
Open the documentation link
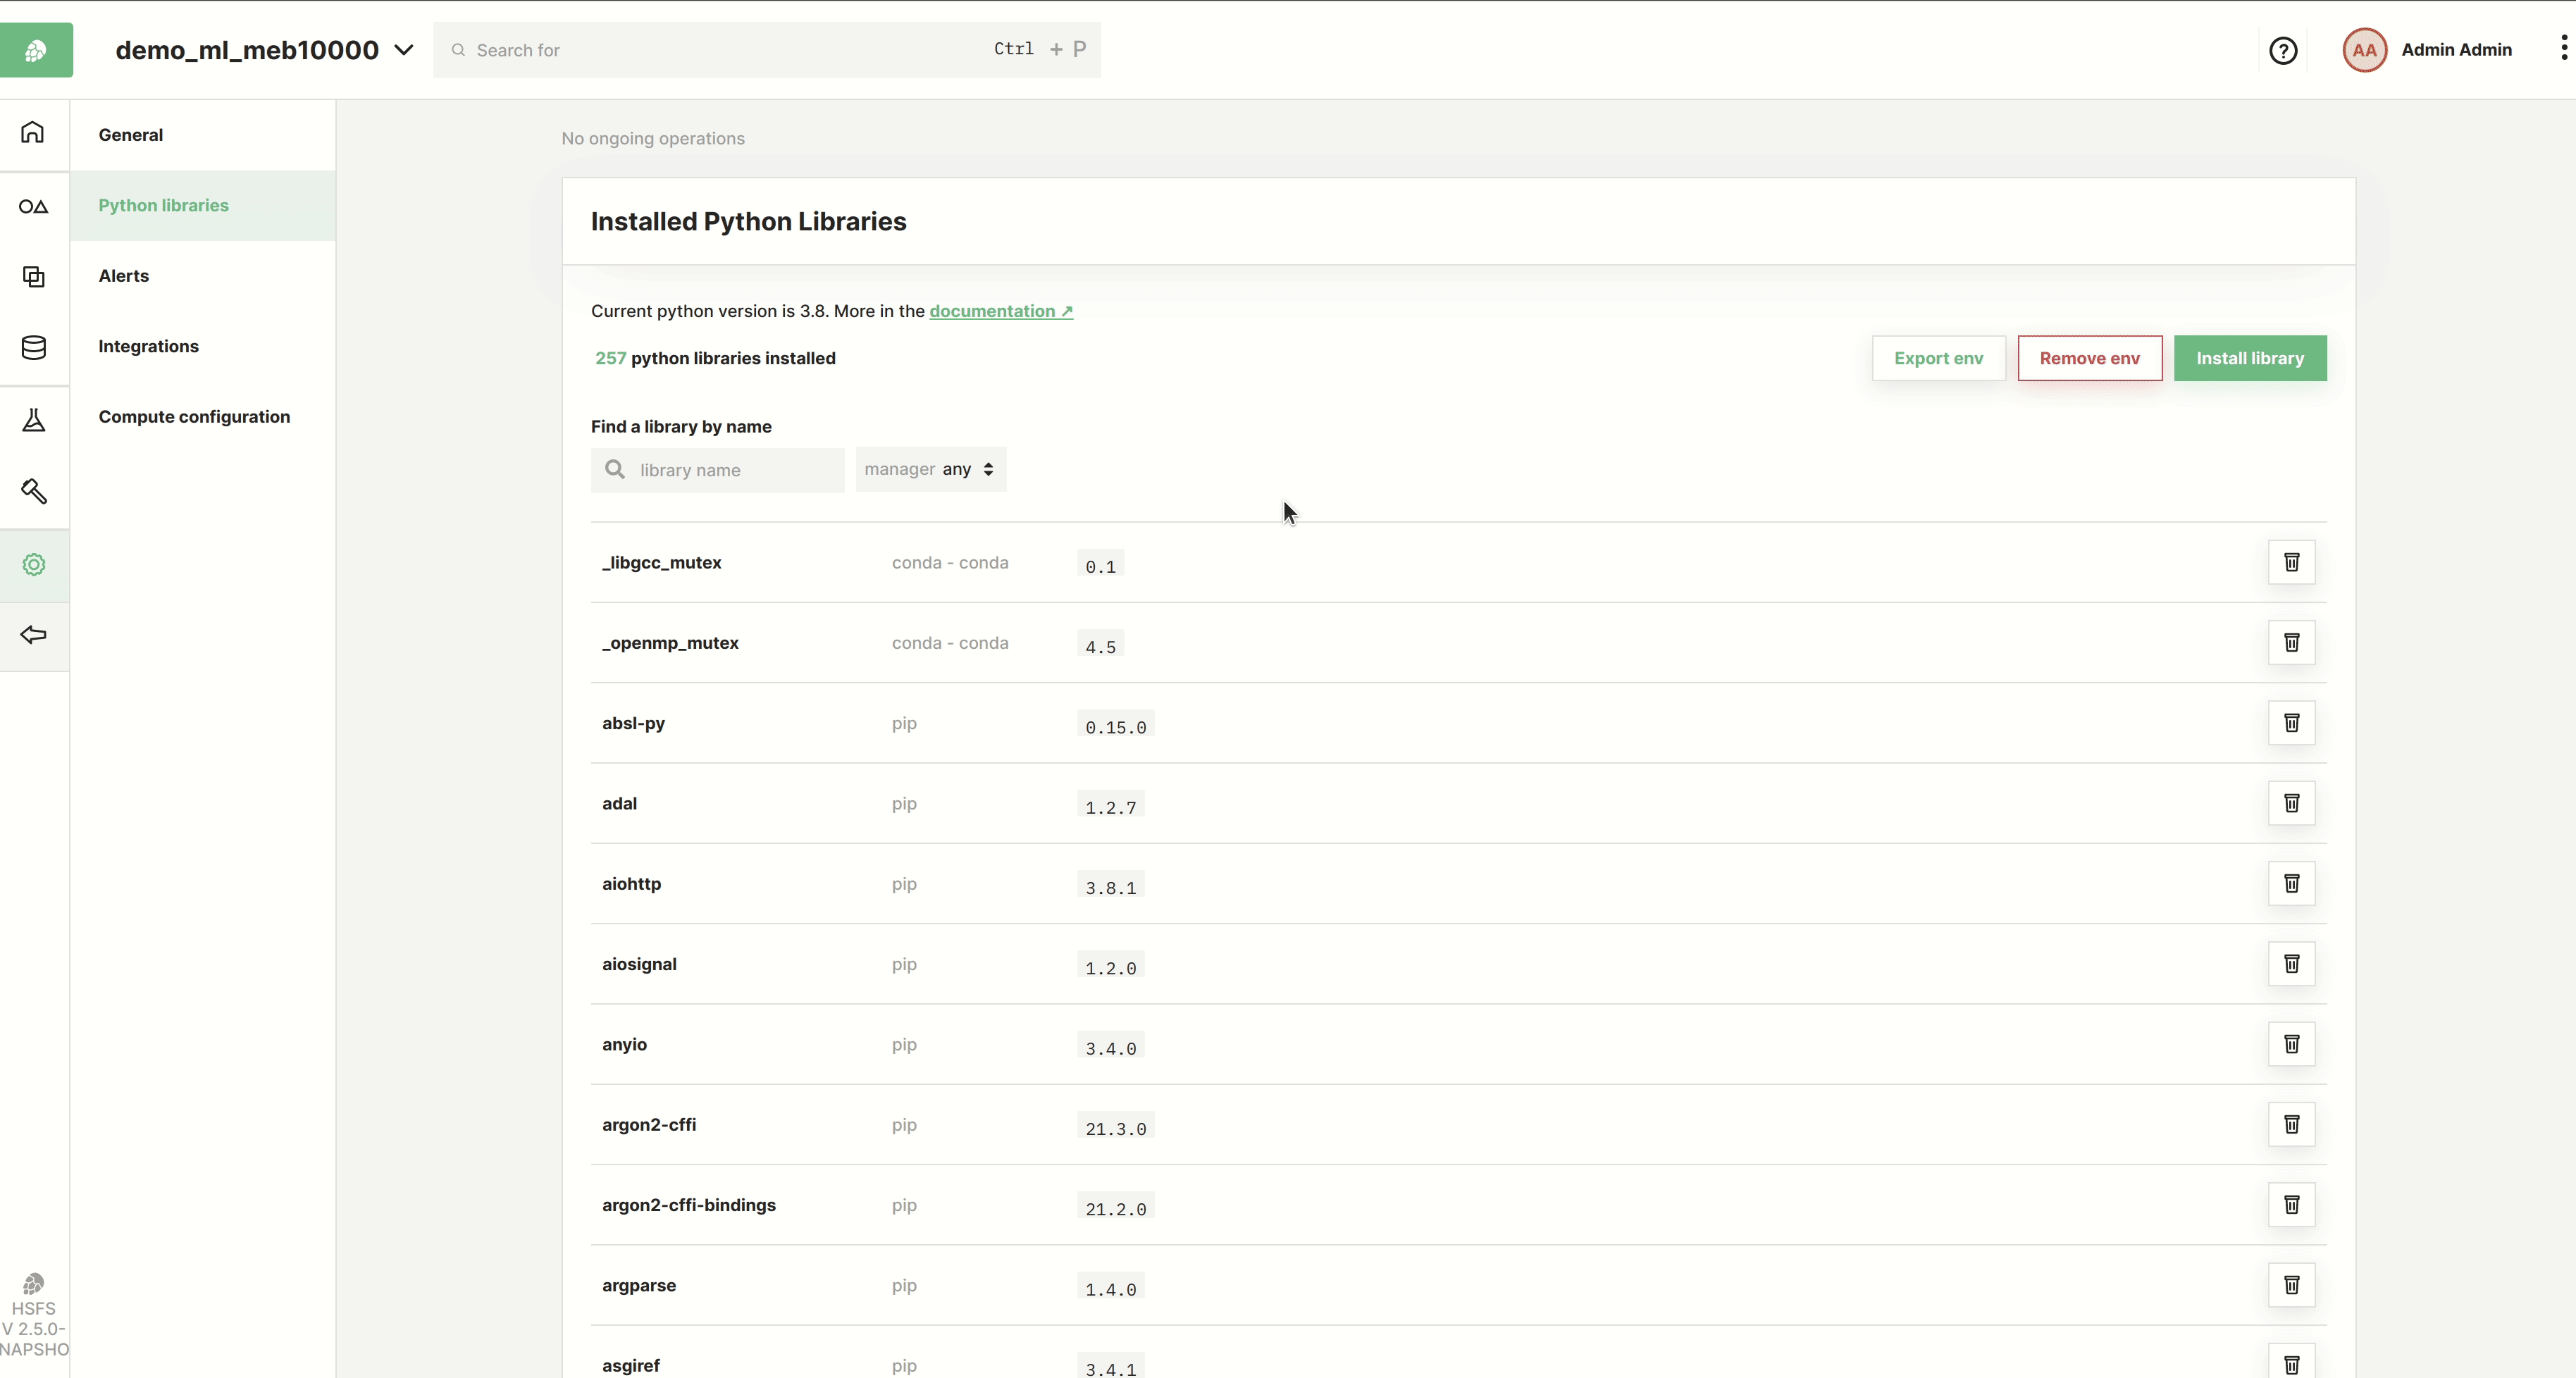coord(1001,311)
